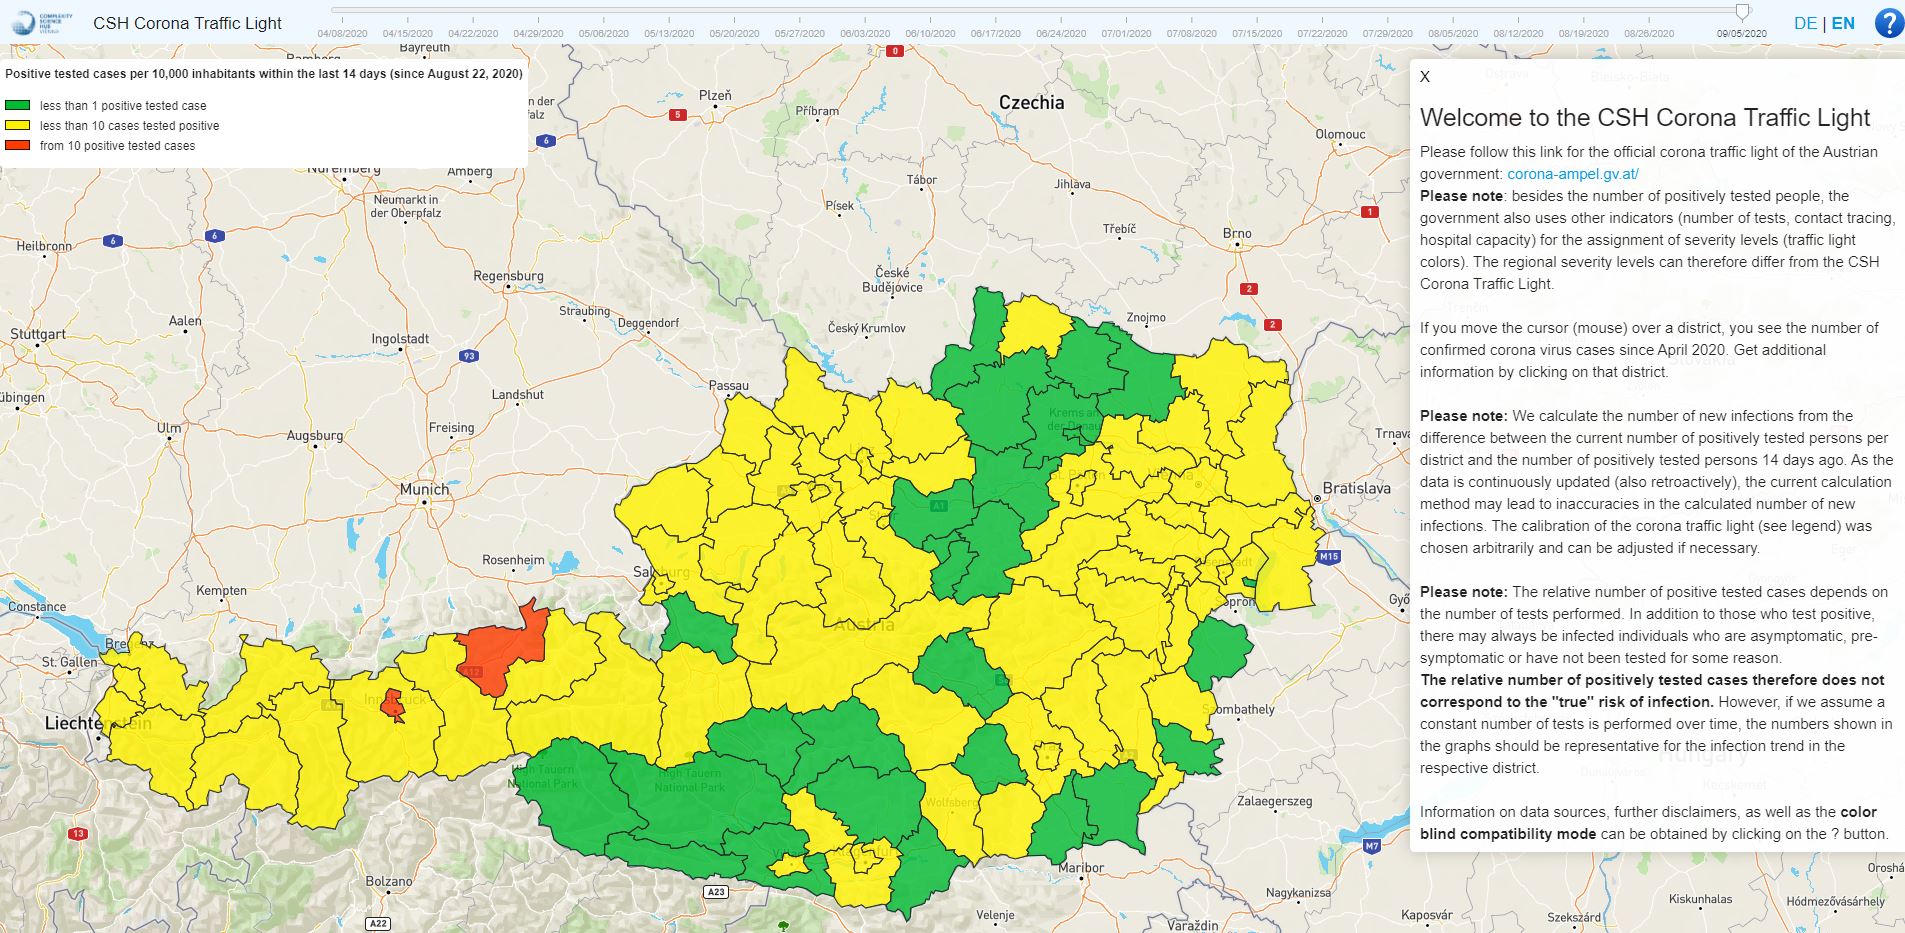Select the tiny green district near Sopron

[x=1249, y=583]
